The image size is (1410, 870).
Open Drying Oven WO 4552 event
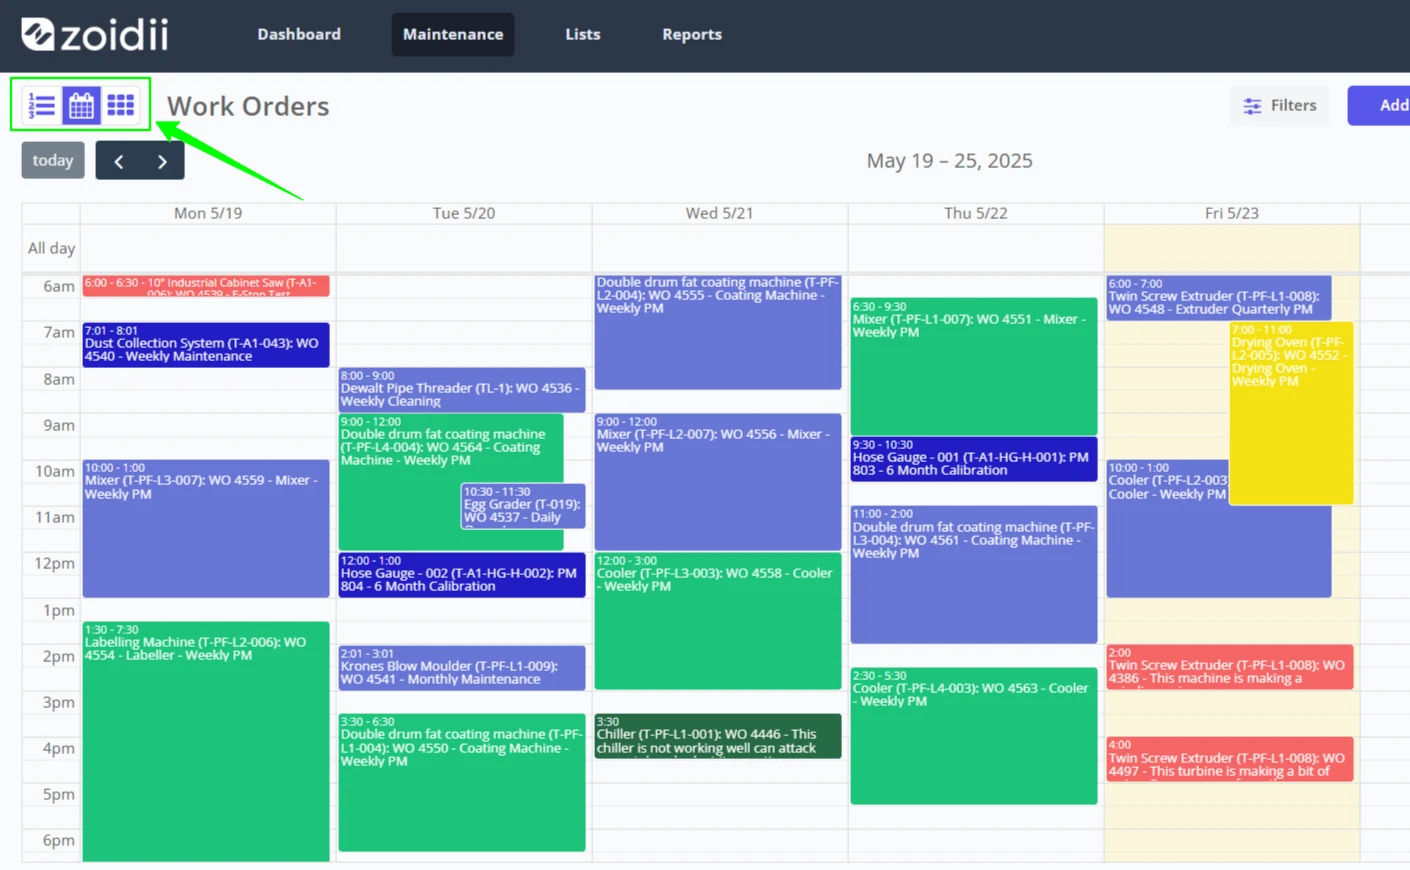point(1291,413)
